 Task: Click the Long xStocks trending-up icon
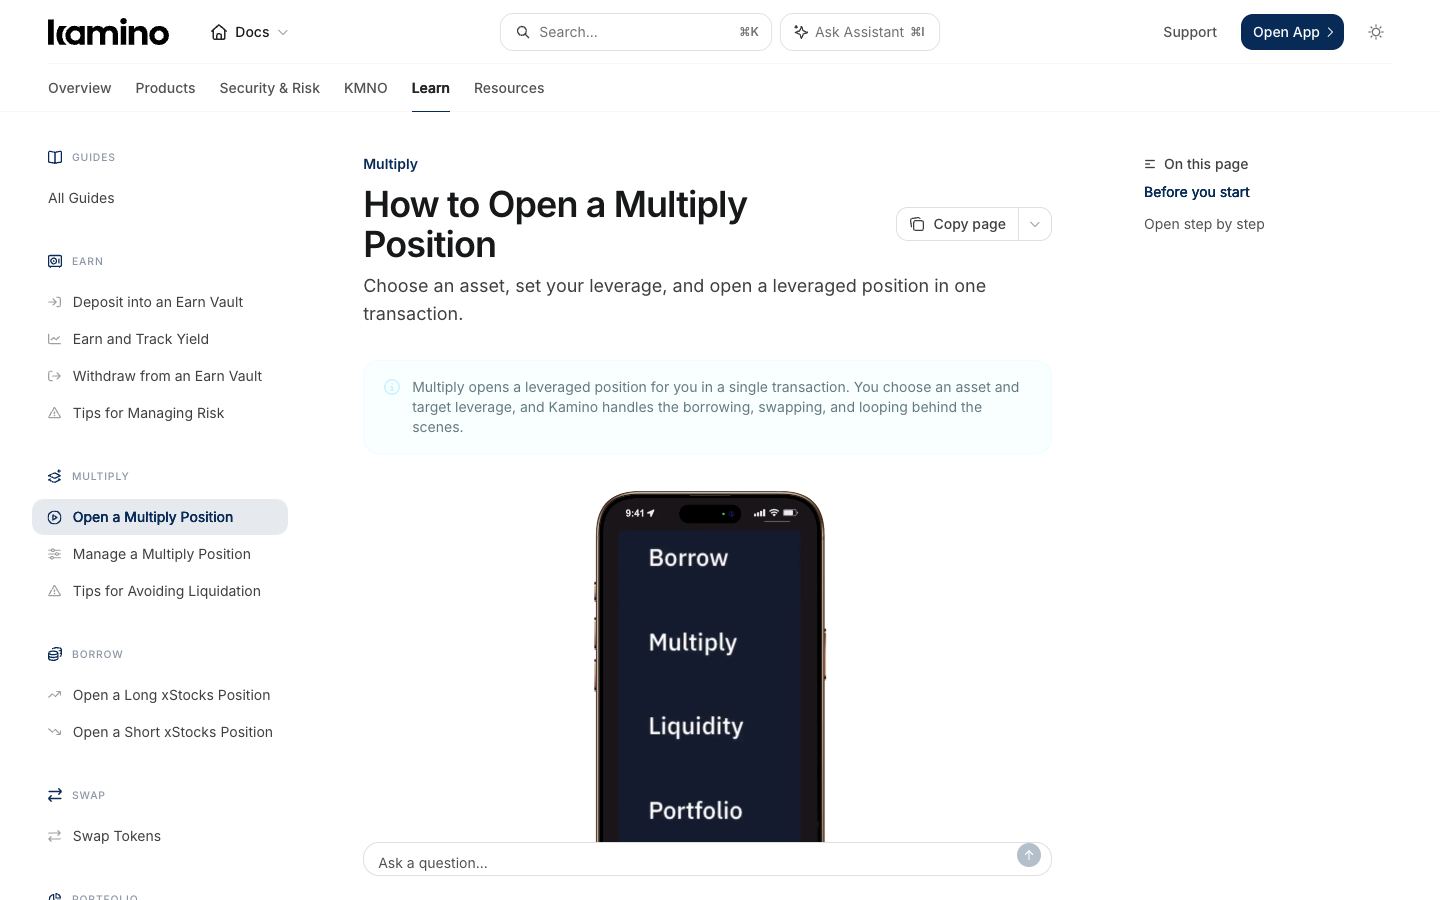coord(55,695)
